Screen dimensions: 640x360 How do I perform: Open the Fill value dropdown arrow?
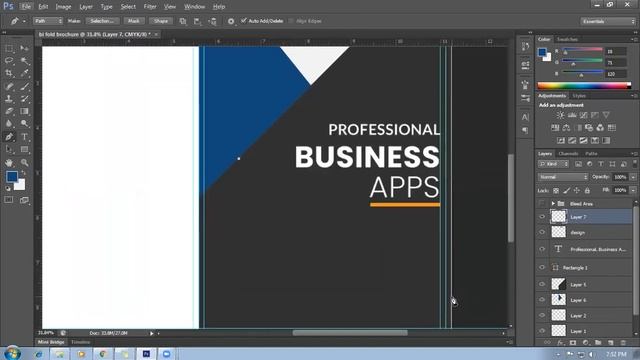pyautogui.click(x=633, y=190)
